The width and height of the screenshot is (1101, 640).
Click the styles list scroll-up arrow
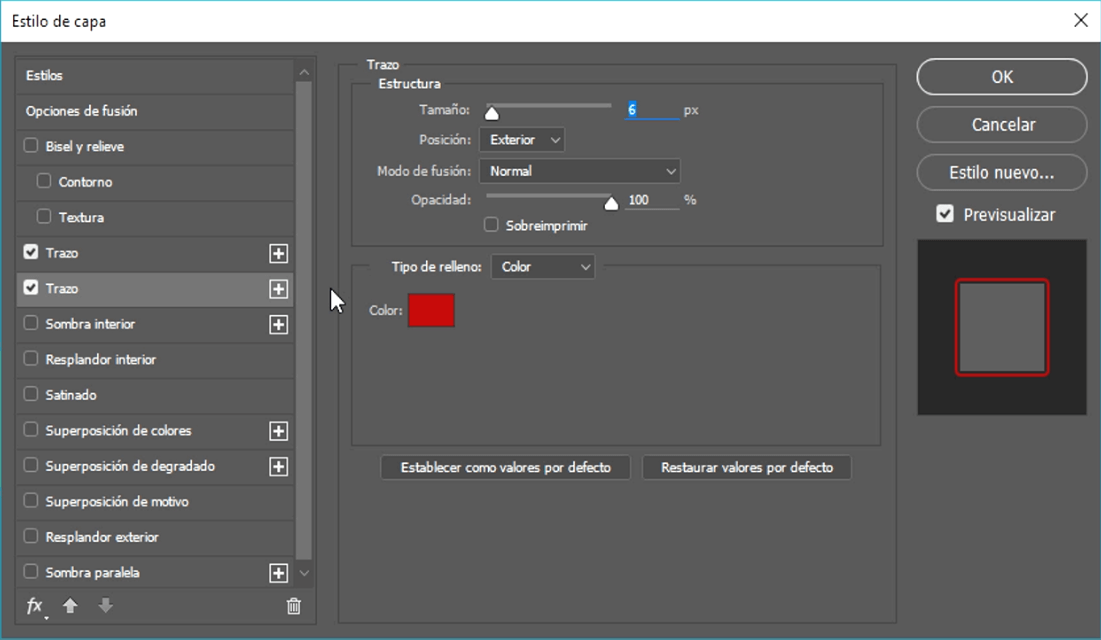point(304,72)
